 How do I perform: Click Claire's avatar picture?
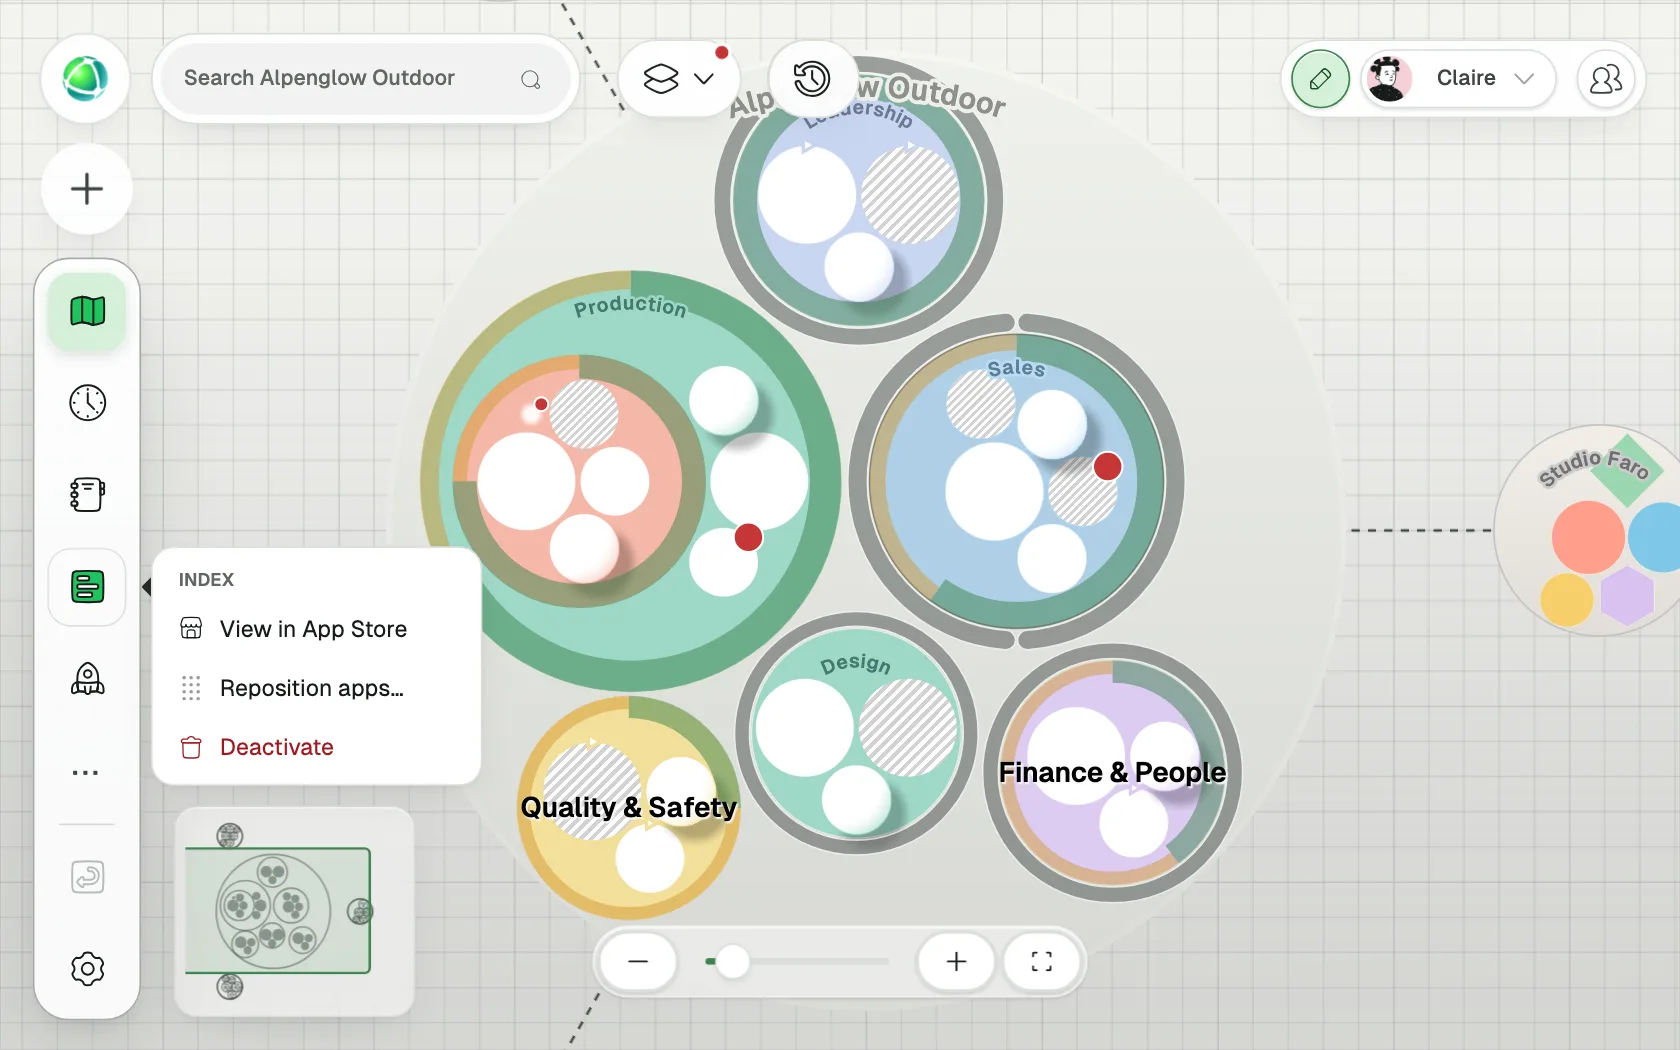pos(1388,79)
